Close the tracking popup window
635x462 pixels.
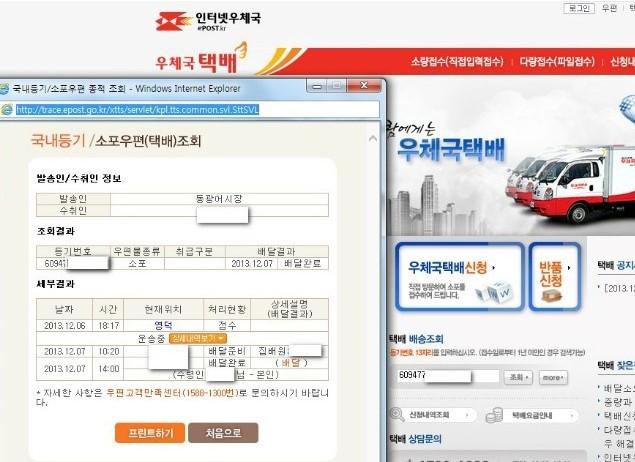coord(364,85)
